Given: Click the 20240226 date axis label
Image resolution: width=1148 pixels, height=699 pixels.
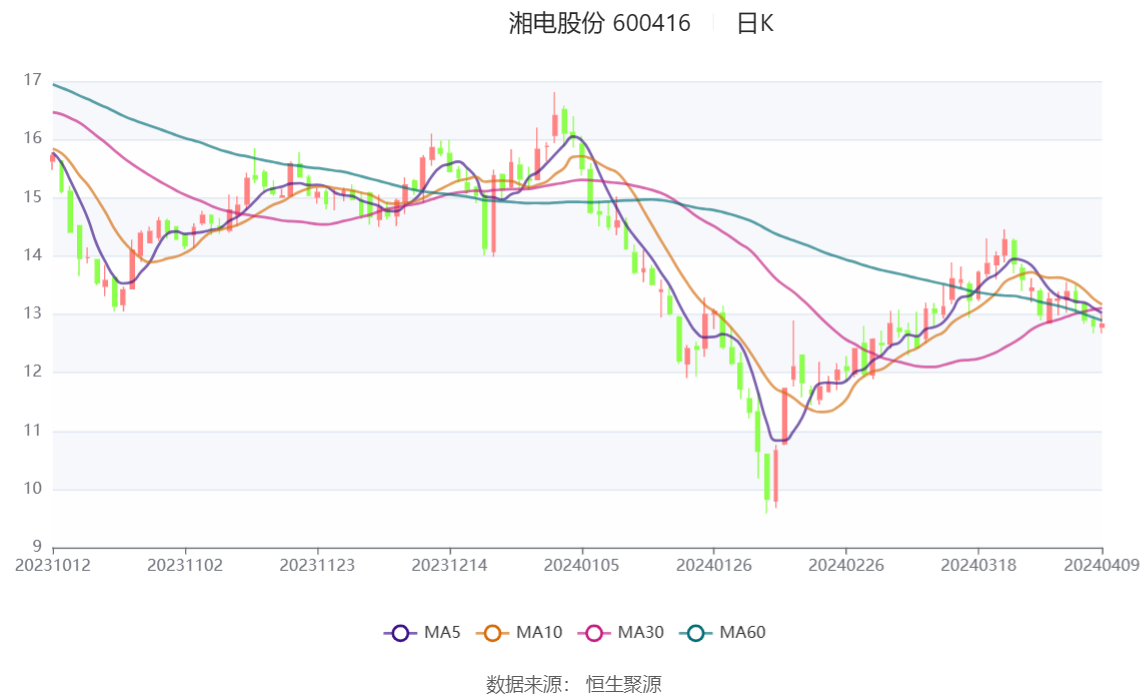Looking at the screenshot, I should [846, 566].
